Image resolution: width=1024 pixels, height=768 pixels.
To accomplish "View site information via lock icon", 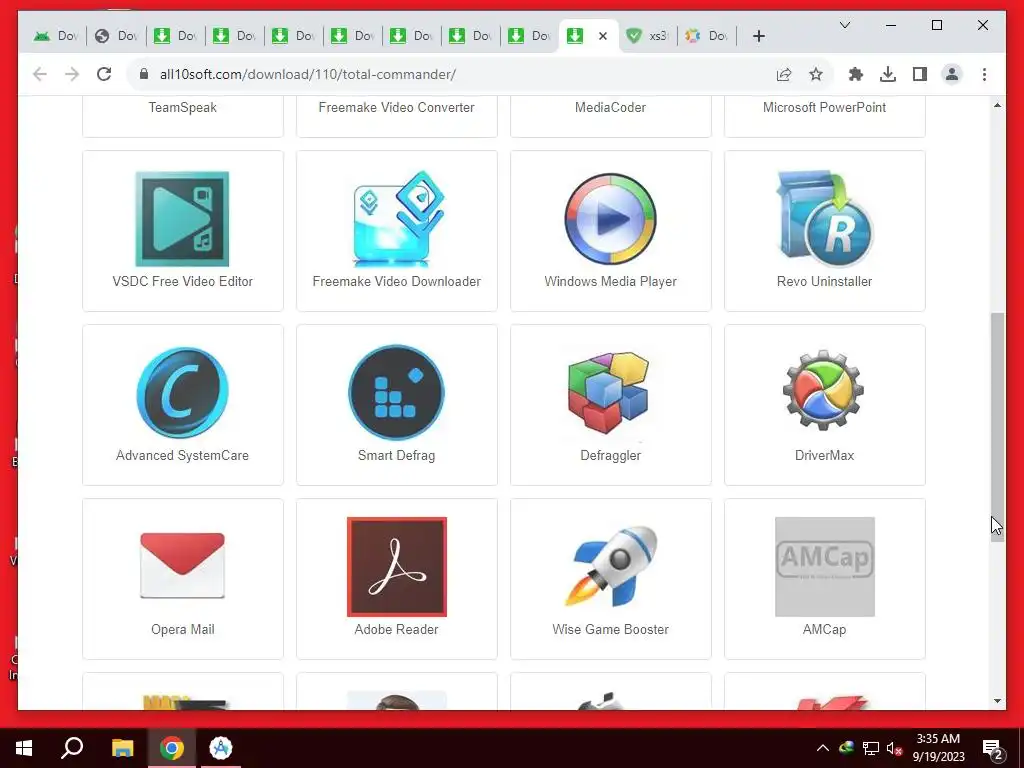I will click(144, 74).
